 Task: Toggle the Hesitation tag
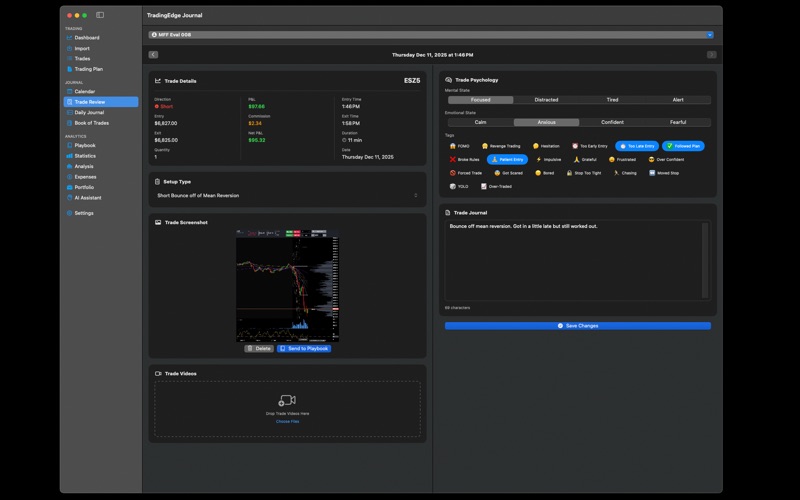coord(546,146)
